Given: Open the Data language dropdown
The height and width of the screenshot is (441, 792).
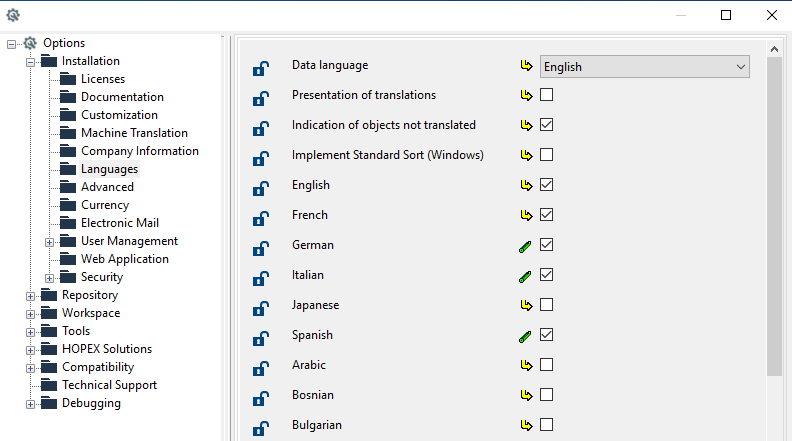Looking at the screenshot, I should tap(645, 67).
